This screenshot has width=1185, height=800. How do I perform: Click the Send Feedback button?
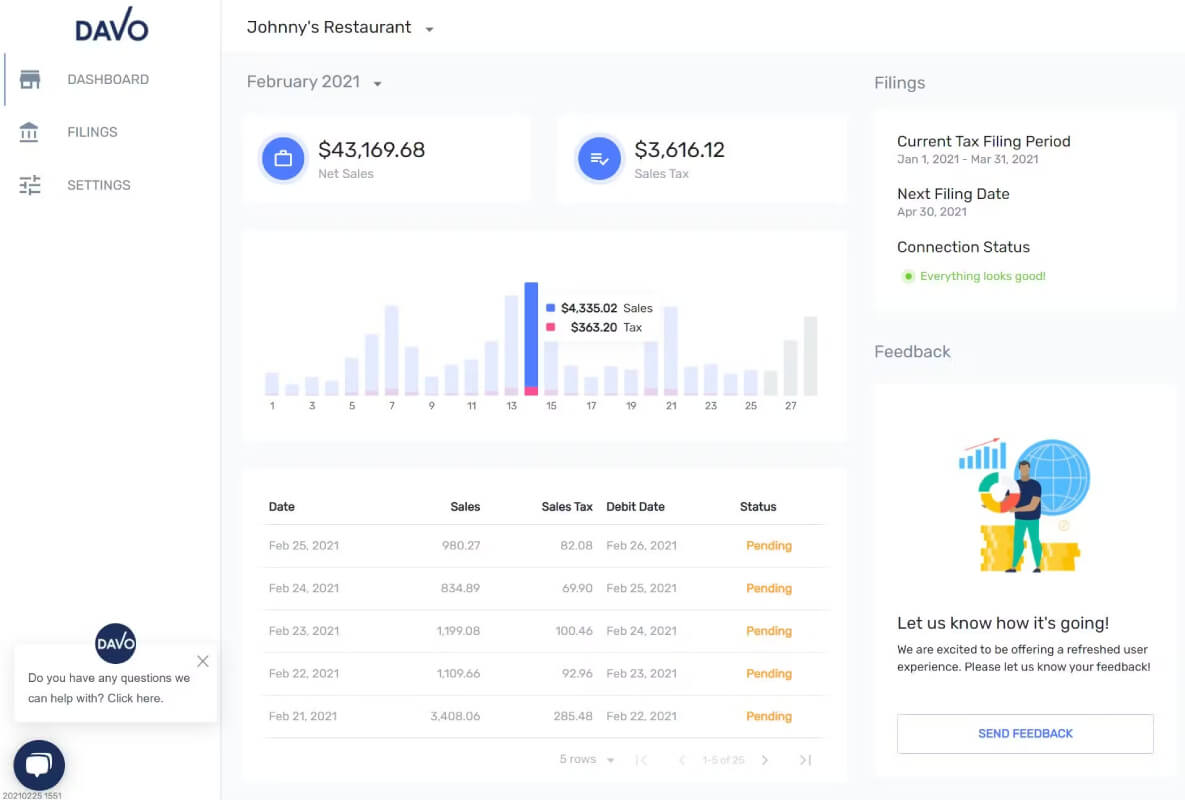pyautogui.click(x=1025, y=734)
